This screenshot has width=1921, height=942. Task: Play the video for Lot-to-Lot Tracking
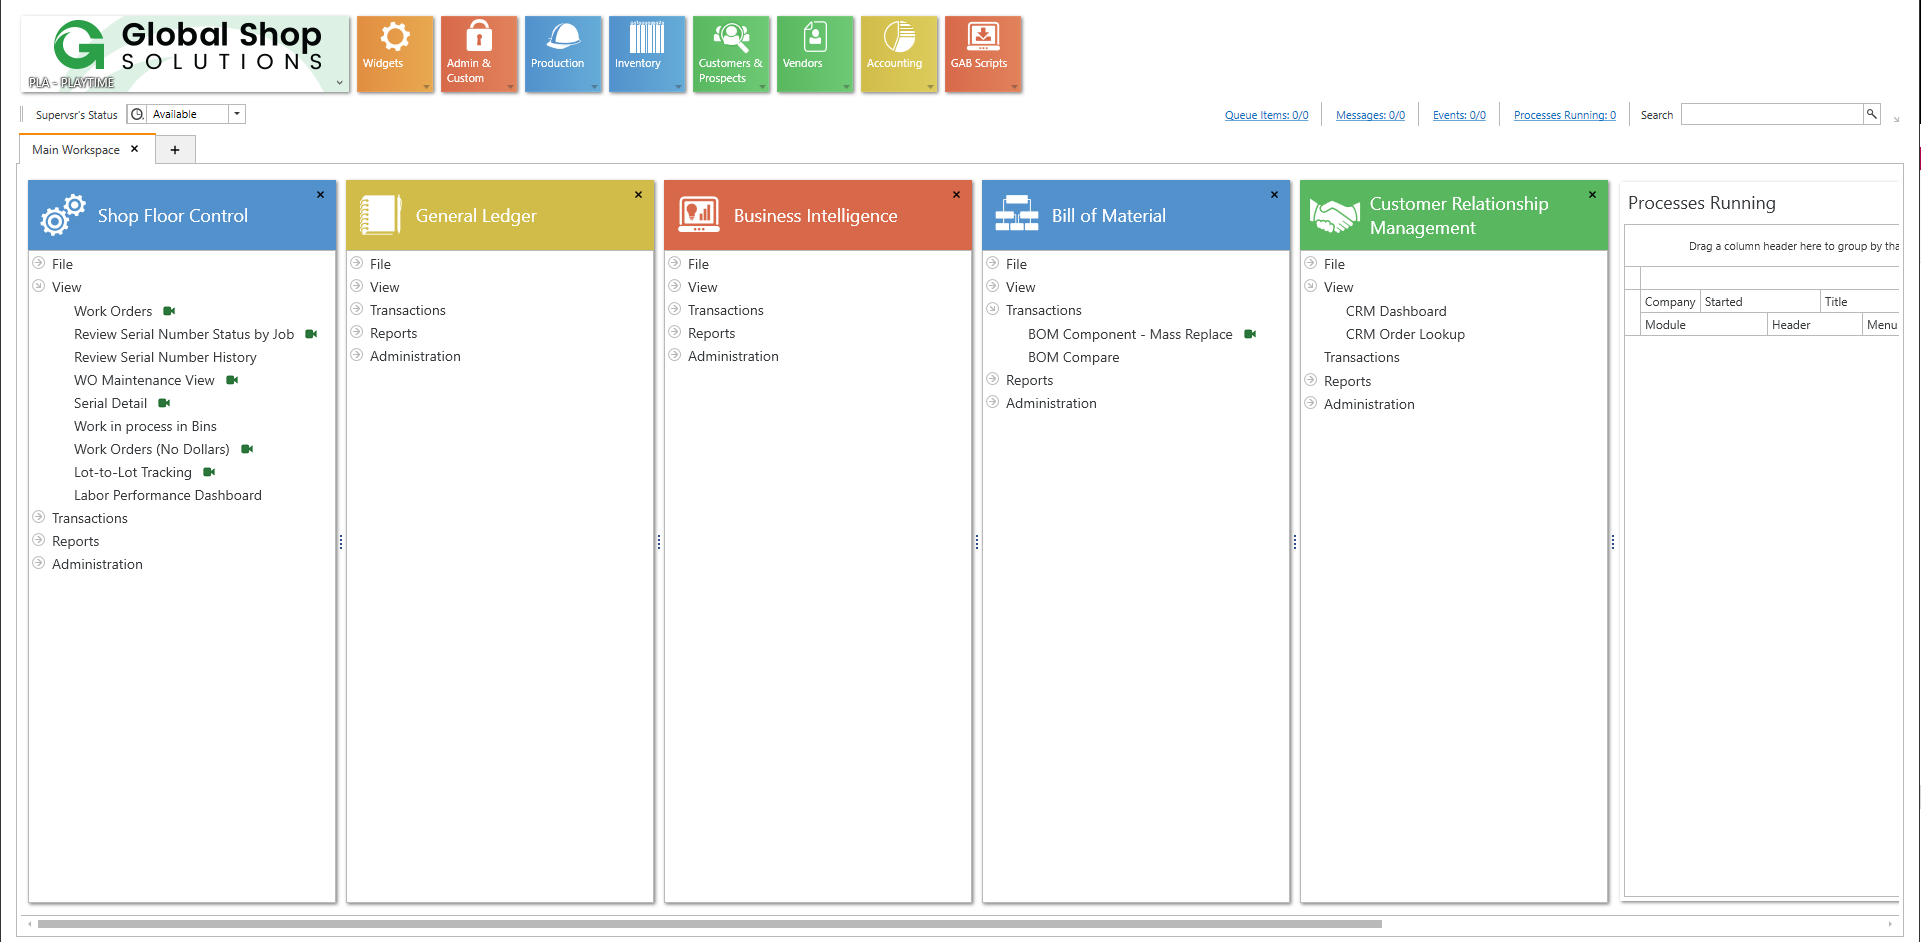[x=209, y=472]
